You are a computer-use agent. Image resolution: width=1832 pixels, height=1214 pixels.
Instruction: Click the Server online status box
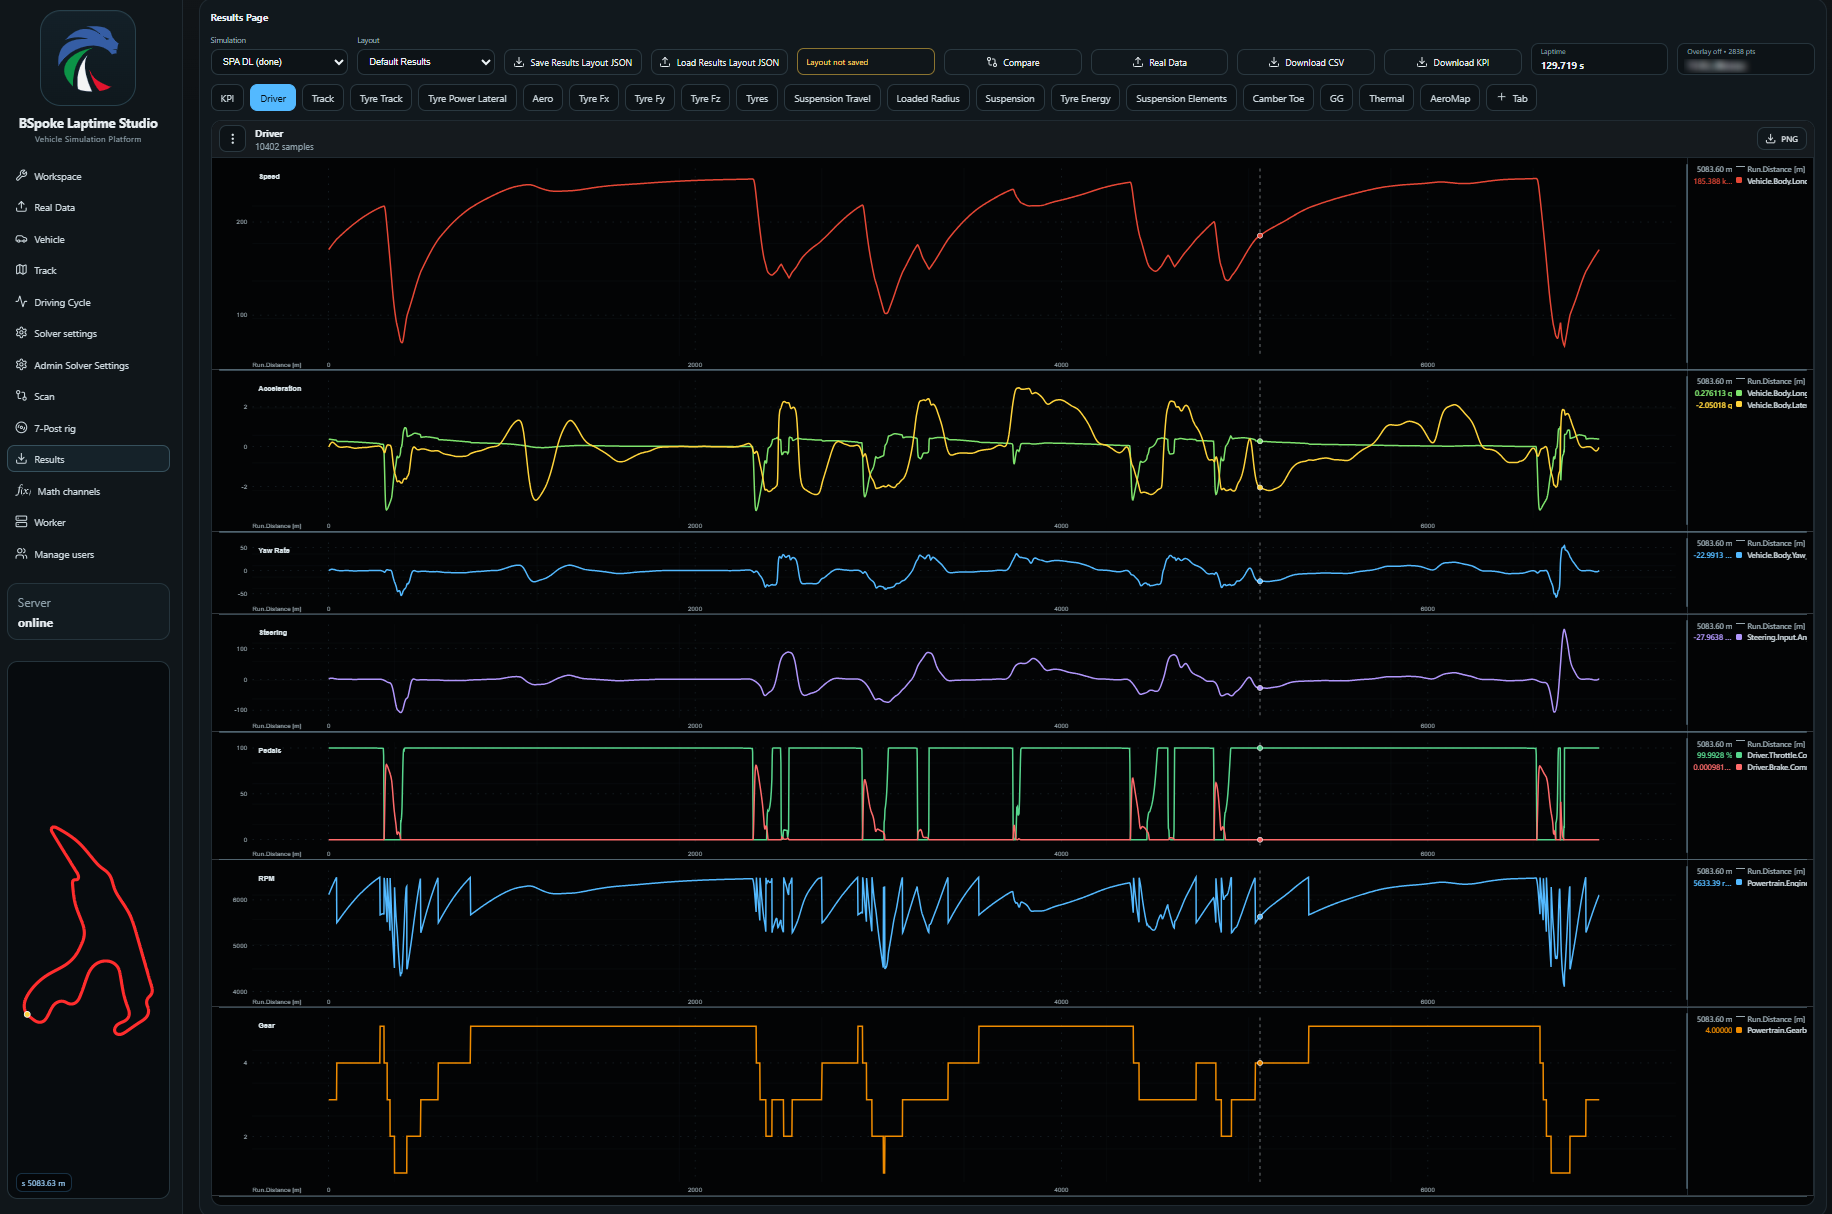[x=88, y=612]
